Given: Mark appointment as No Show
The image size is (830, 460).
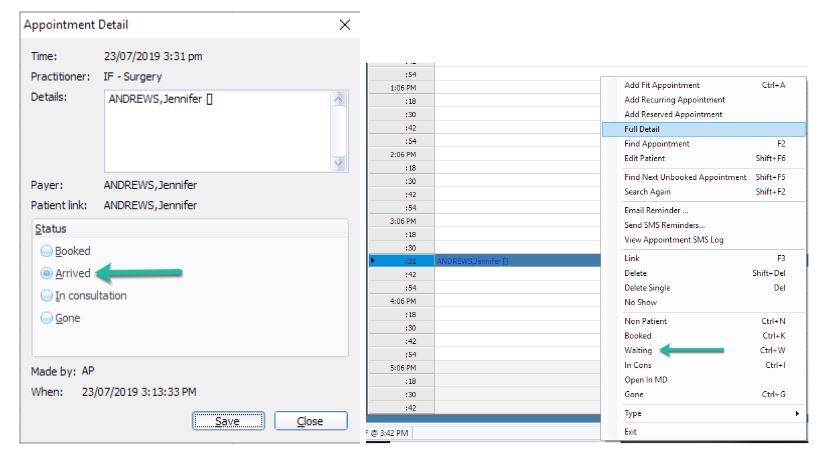Looking at the screenshot, I should click(641, 301).
